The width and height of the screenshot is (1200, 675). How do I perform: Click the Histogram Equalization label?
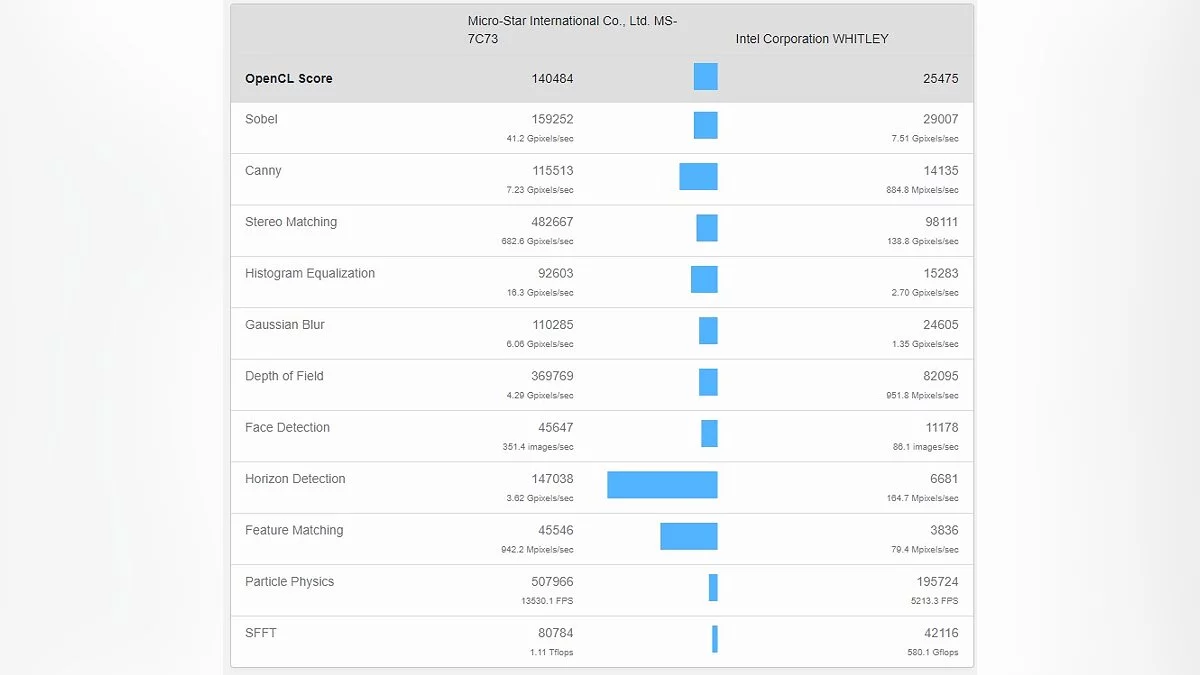click(310, 273)
